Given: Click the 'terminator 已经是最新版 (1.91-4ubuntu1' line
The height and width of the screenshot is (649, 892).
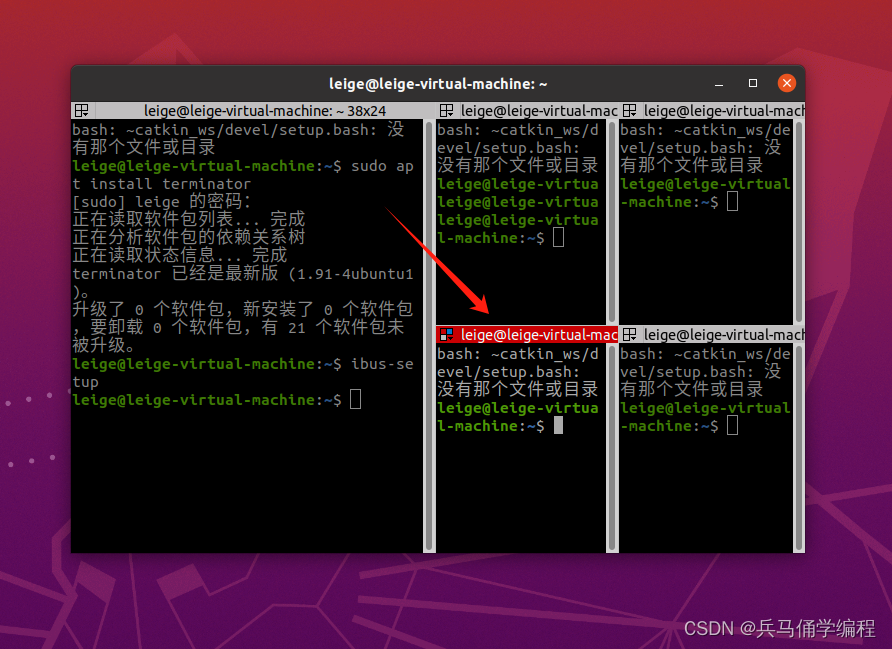Looking at the screenshot, I should tap(243, 274).
